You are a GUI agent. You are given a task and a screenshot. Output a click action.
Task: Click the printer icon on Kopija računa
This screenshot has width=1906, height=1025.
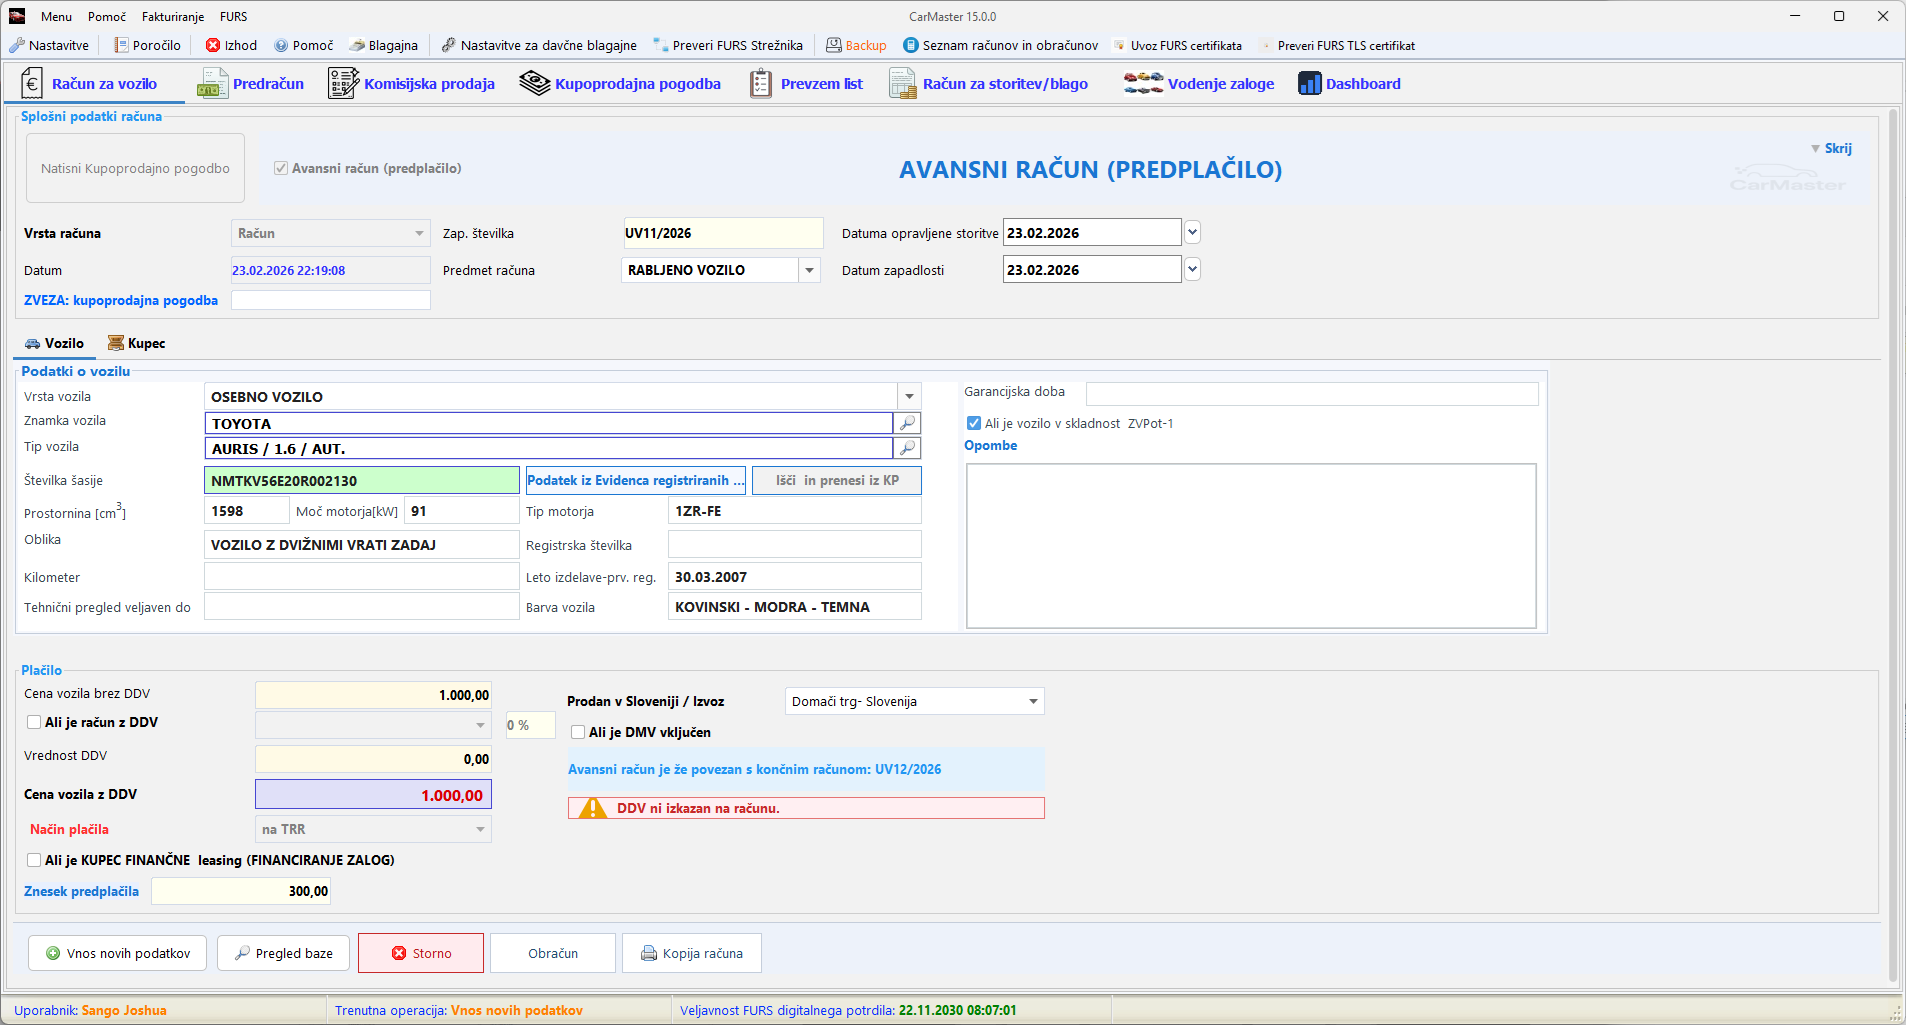pyautogui.click(x=649, y=953)
